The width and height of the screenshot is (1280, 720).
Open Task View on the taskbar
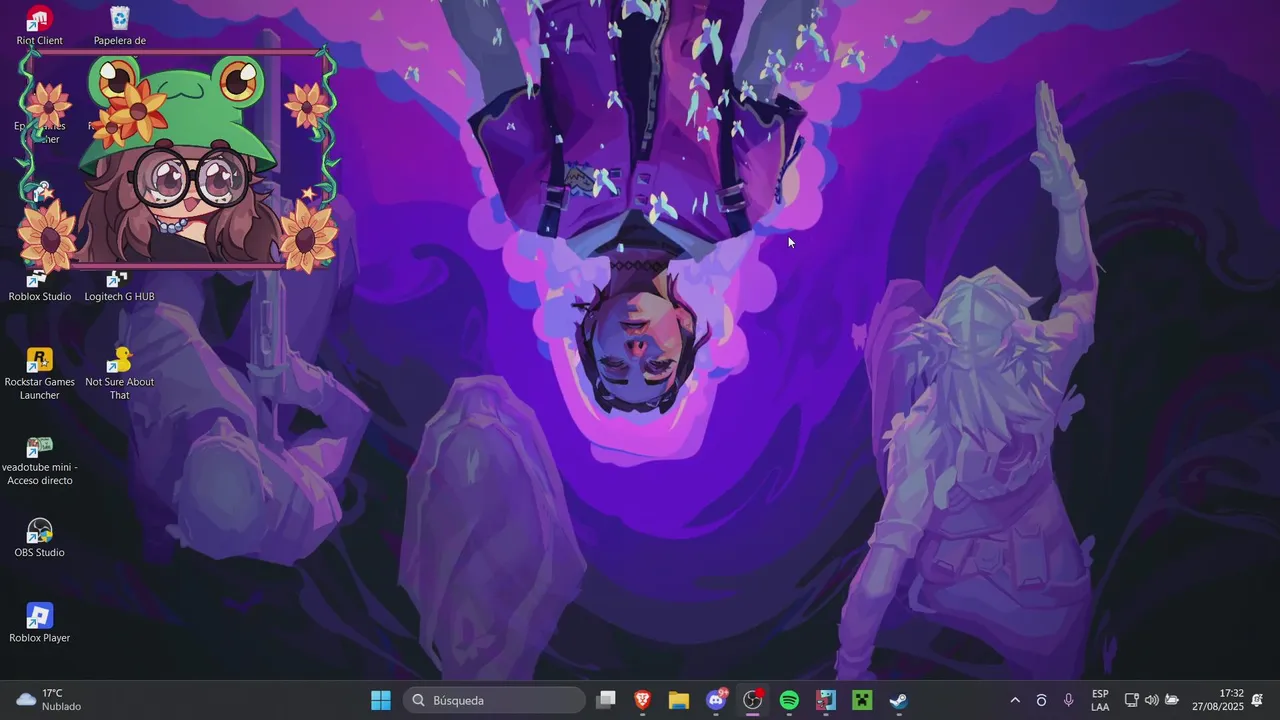point(605,700)
